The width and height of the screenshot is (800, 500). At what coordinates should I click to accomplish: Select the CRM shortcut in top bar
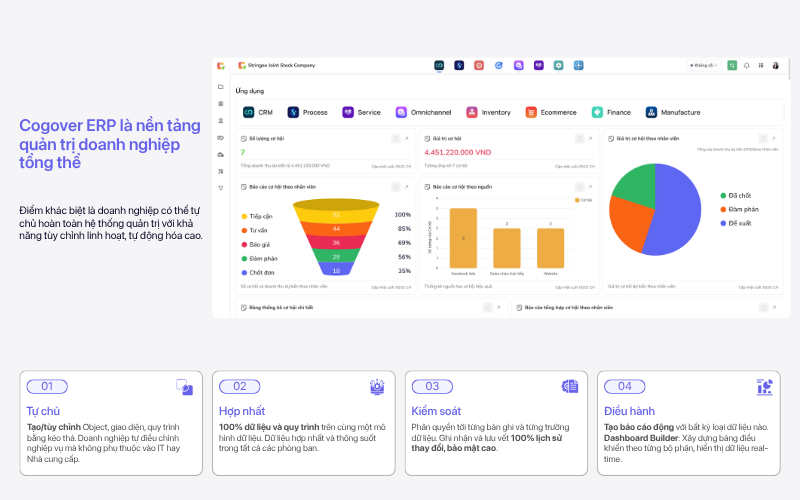[x=439, y=65]
